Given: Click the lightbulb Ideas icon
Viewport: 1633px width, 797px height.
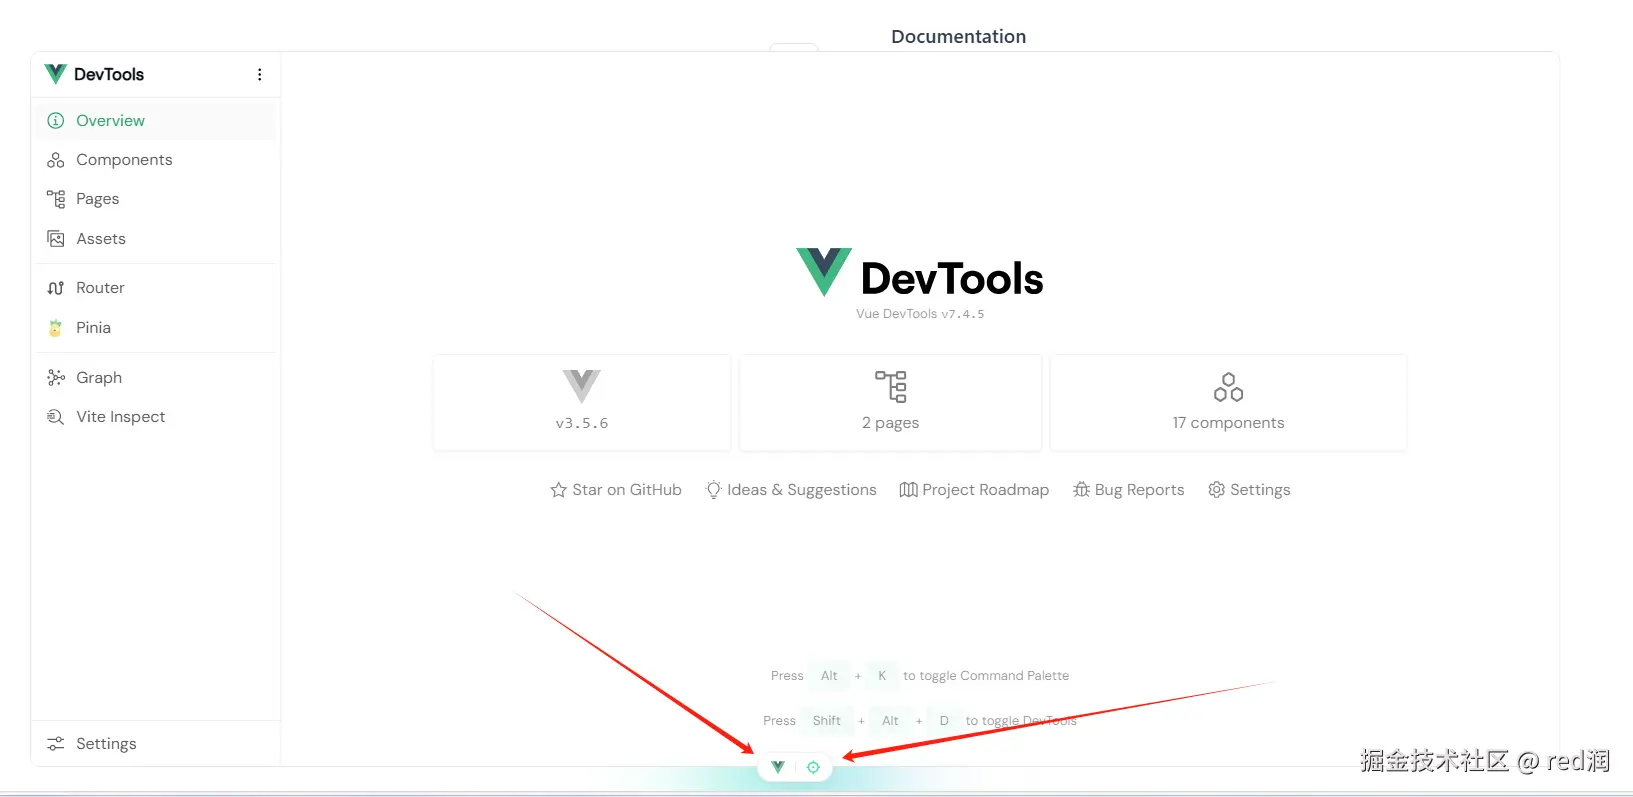Looking at the screenshot, I should point(714,490).
